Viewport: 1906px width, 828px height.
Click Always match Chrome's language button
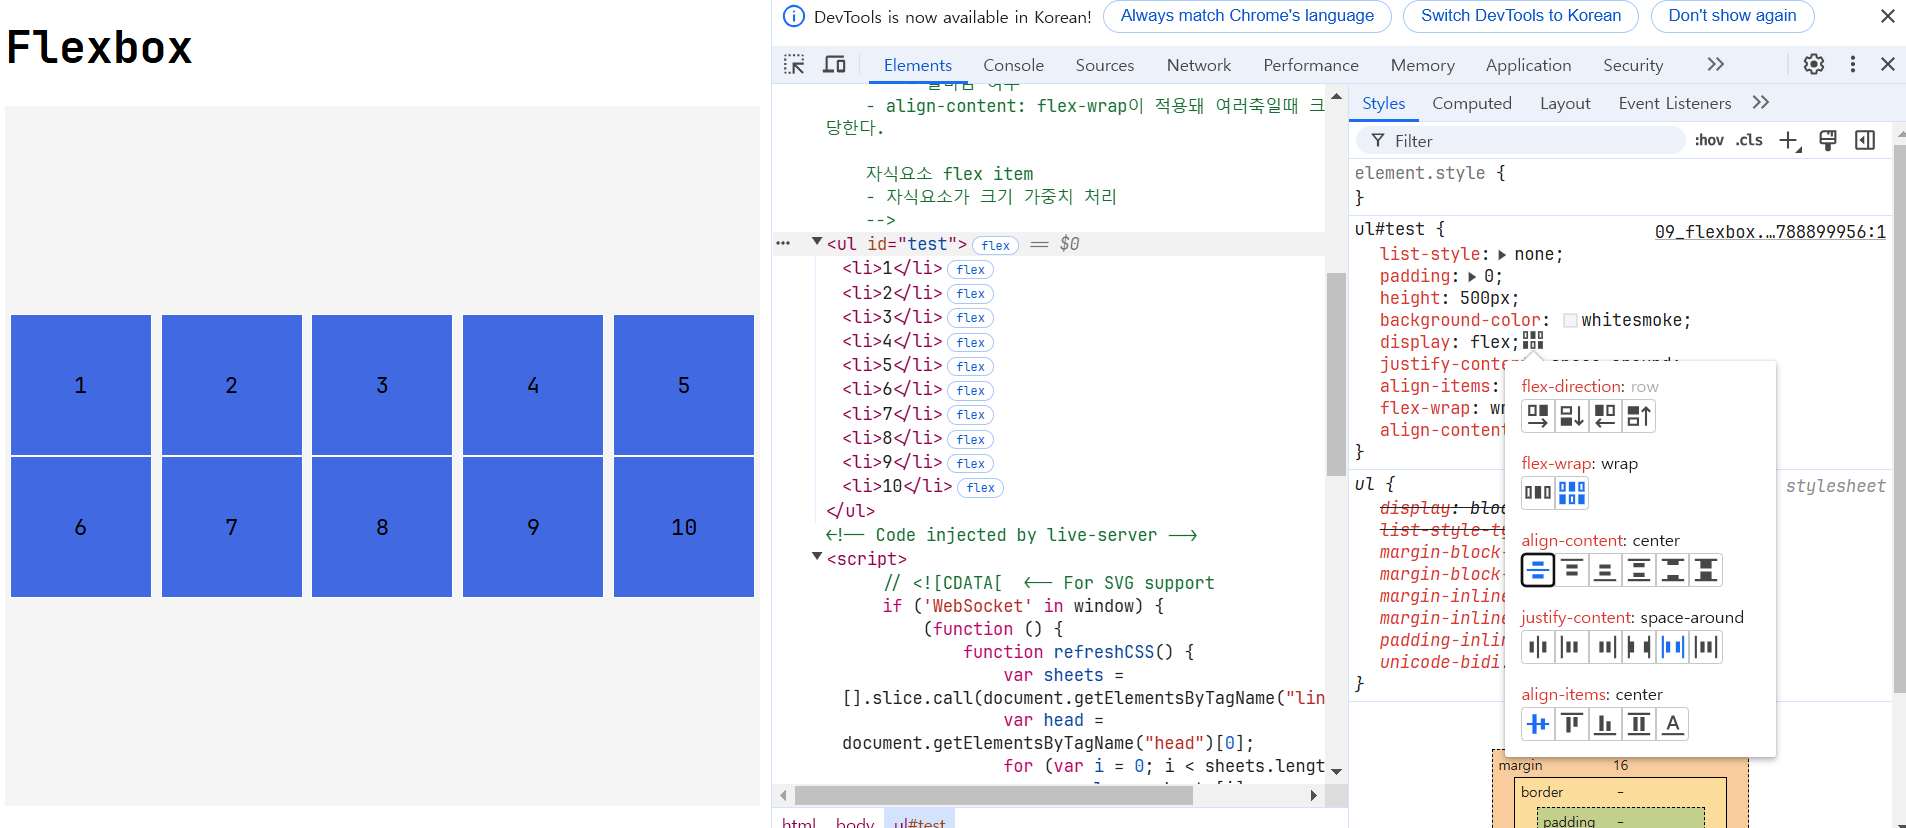(x=1247, y=16)
